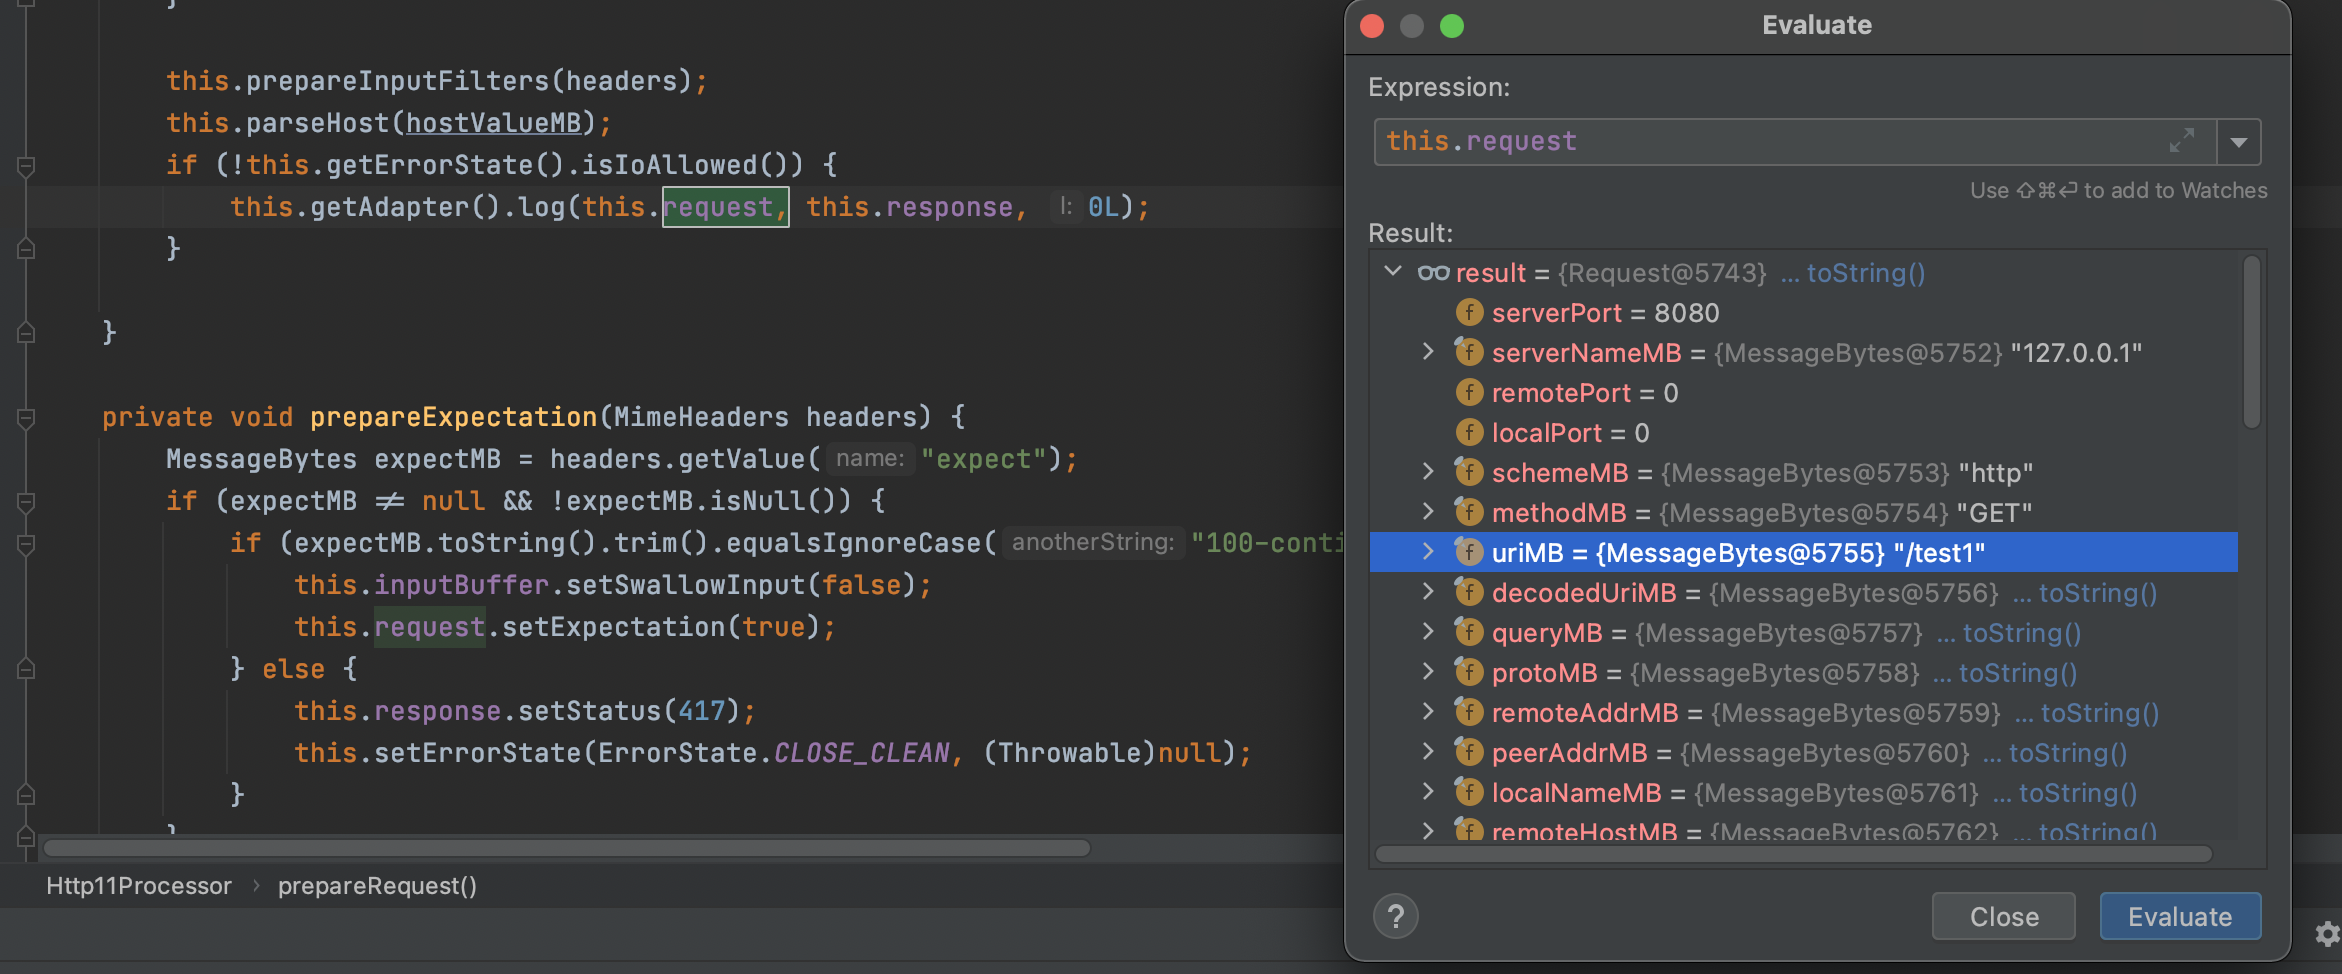The image size is (2342, 974).
Task: Expand the decodedUriMB node
Action: (x=1428, y=592)
